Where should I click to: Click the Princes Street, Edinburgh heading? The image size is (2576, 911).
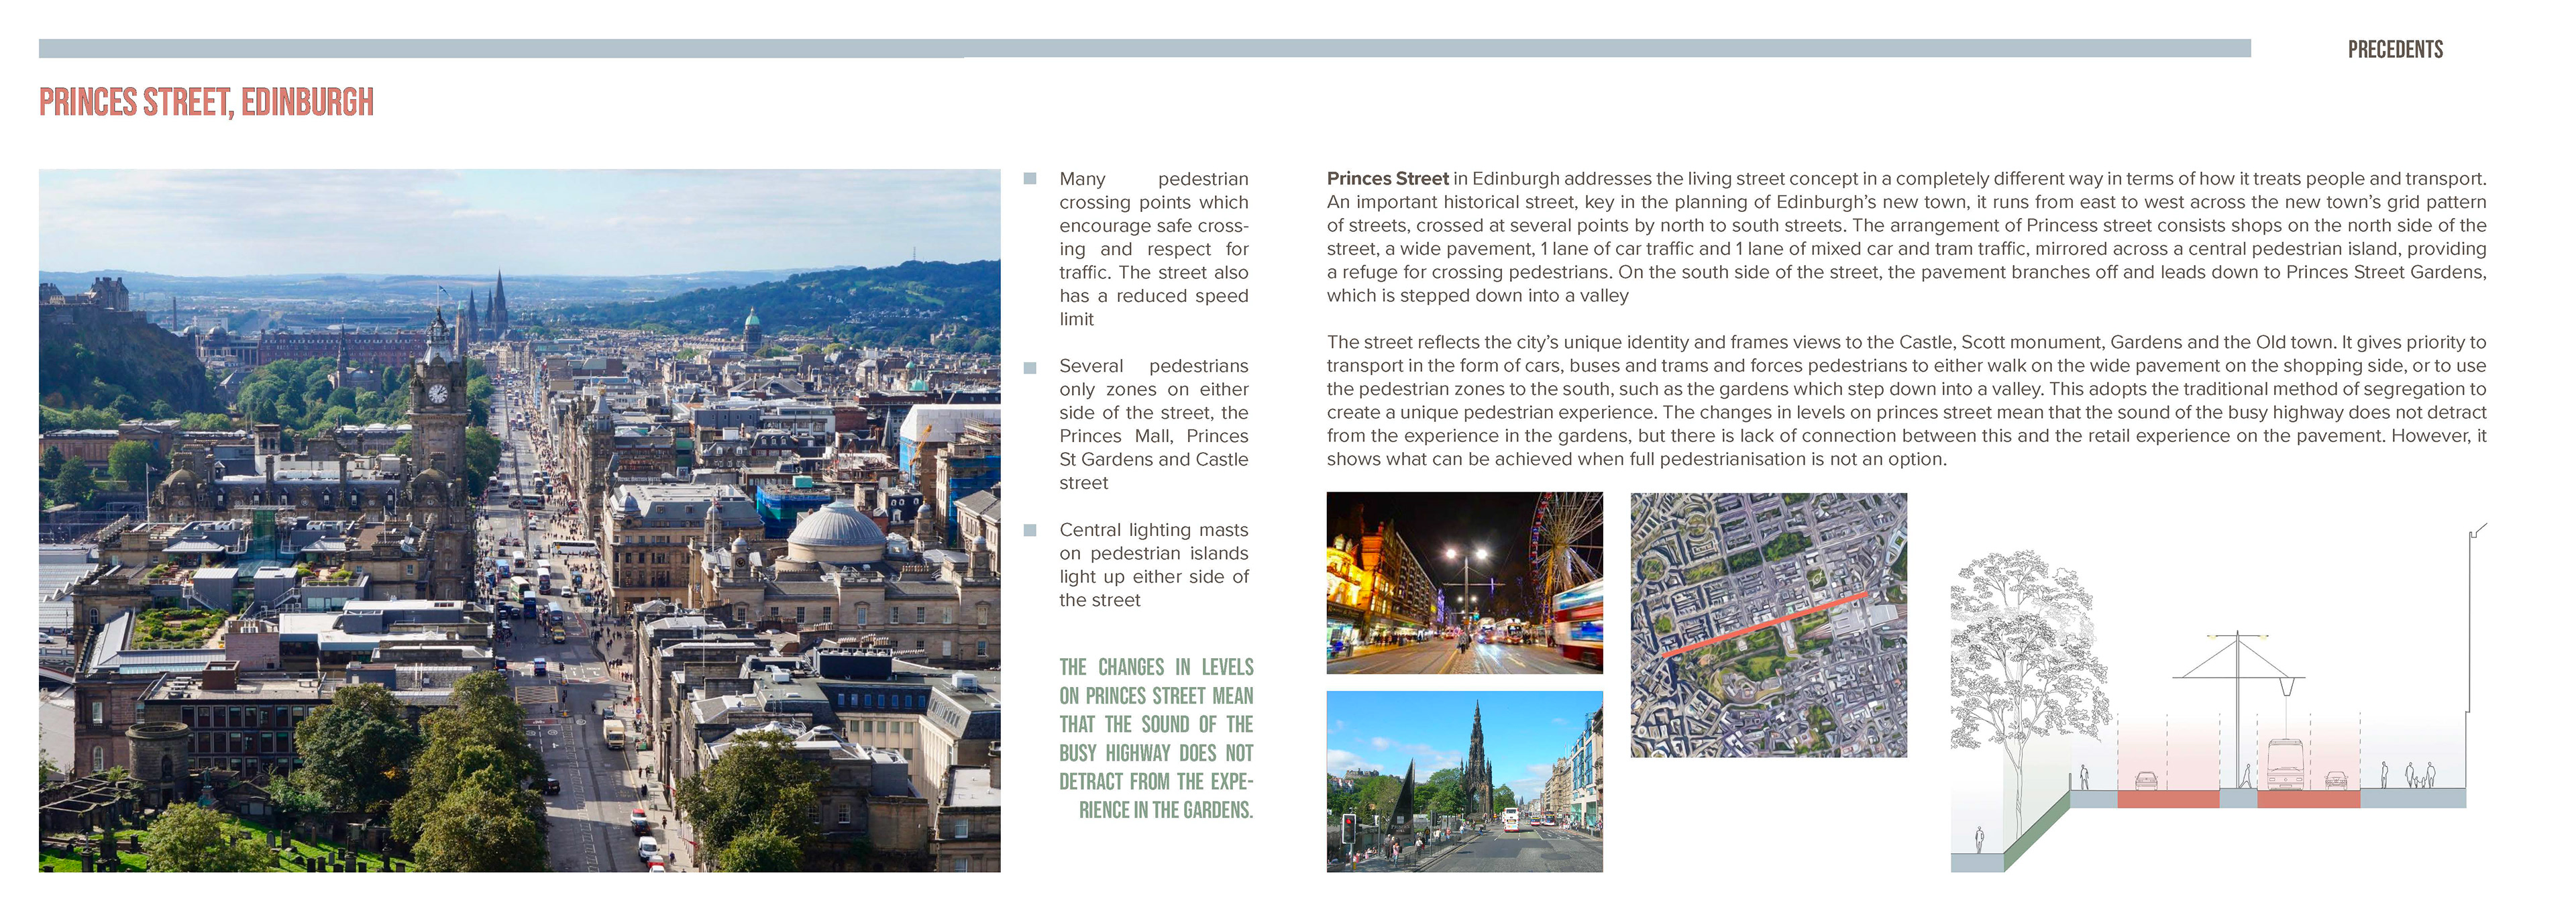[x=206, y=103]
